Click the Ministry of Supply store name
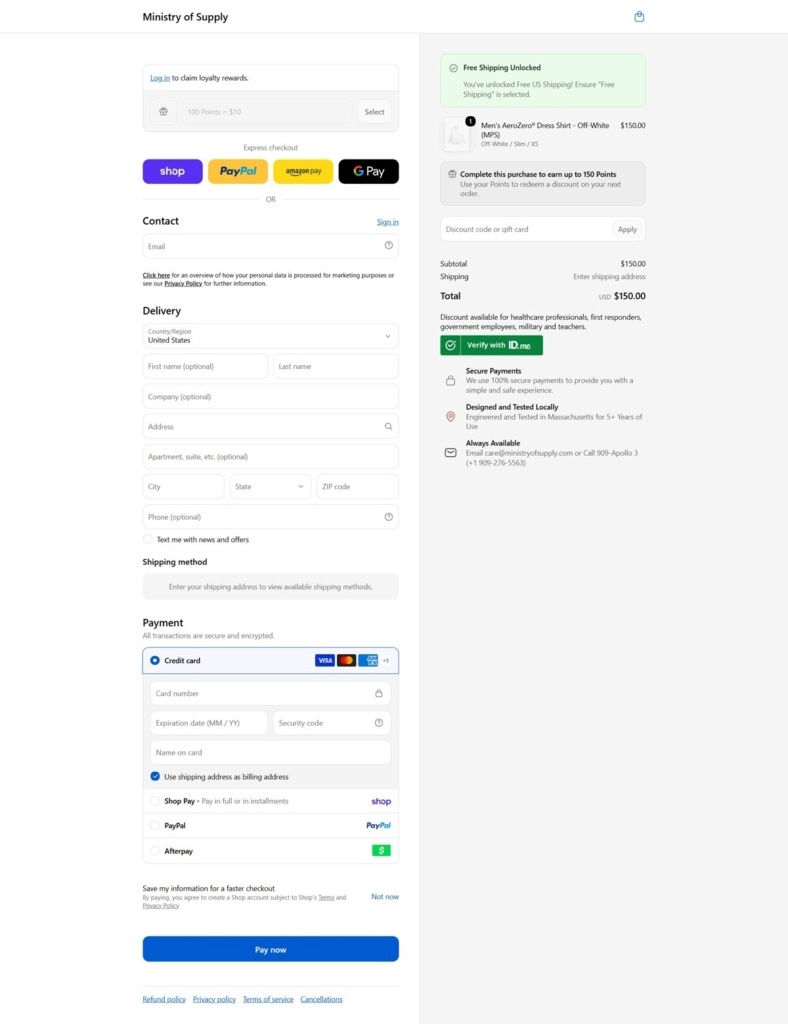 point(185,17)
